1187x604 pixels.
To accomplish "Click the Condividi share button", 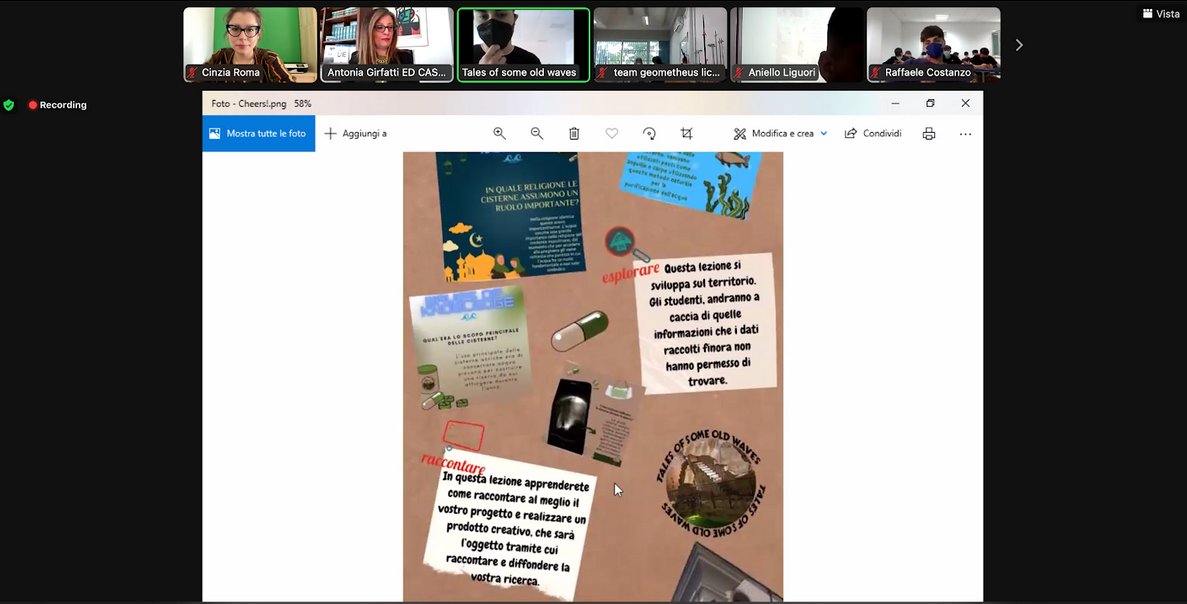I will click(x=873, y=133).
